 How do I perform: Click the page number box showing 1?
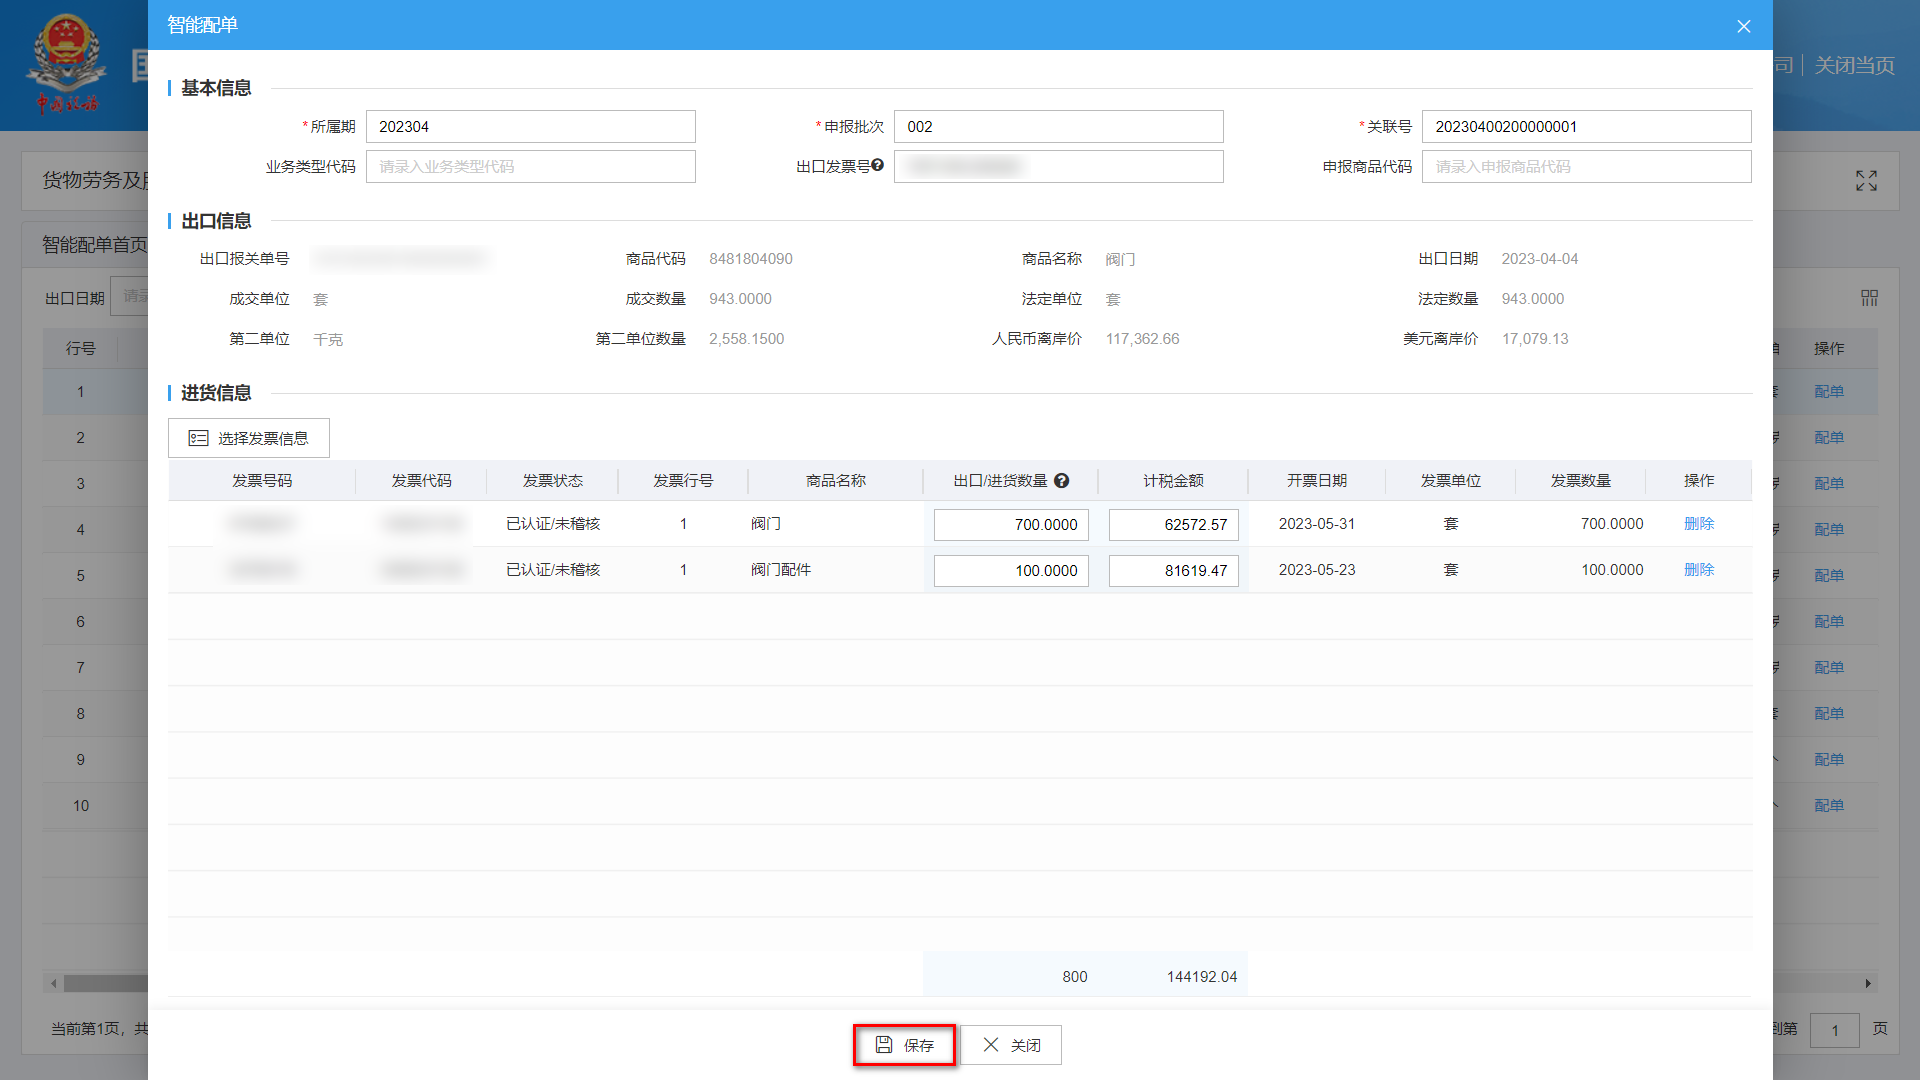(x=1834, y=1030)
